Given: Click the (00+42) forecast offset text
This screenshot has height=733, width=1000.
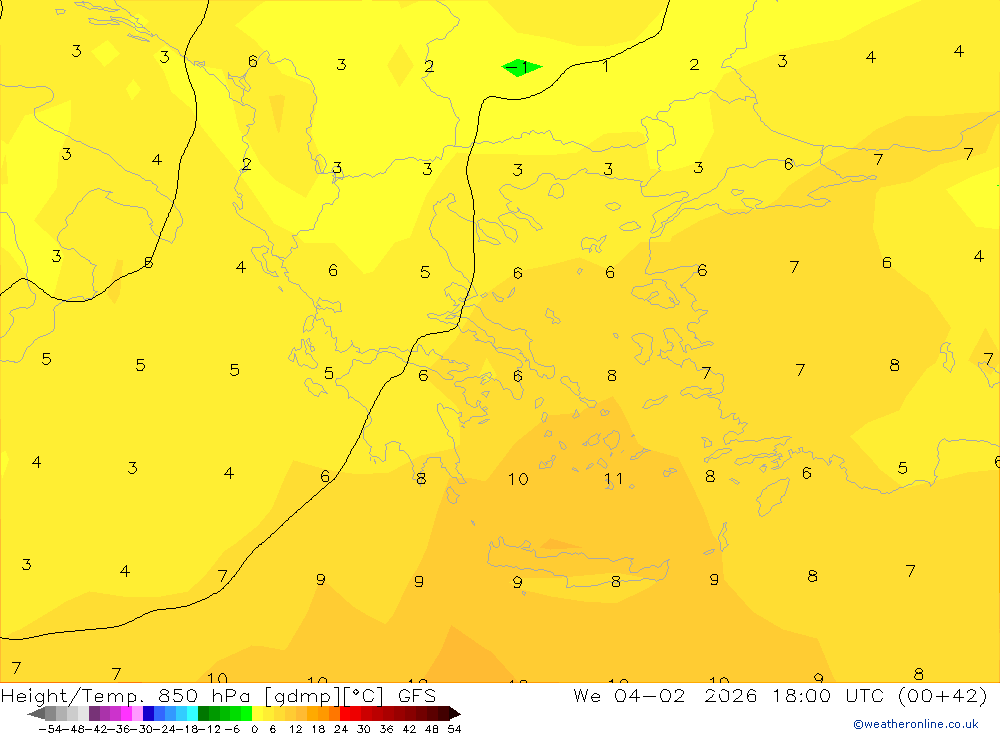Looking at the screenshot, I should click(943, 695).
